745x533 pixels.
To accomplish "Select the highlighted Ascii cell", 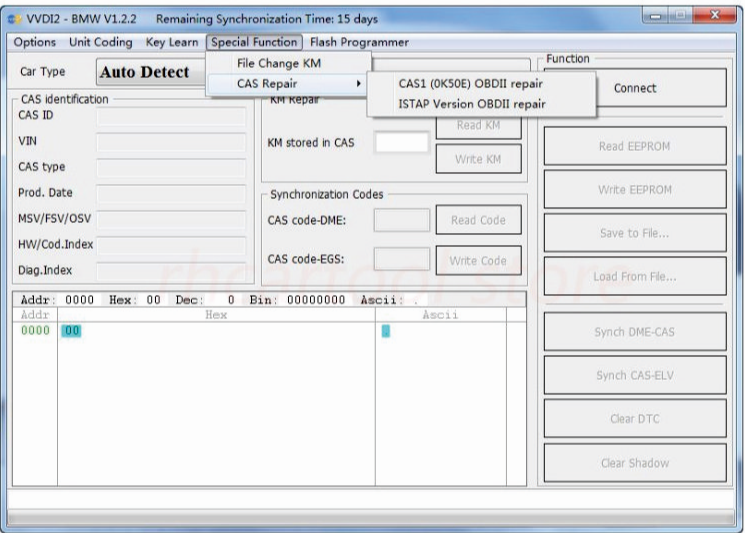I will (x=385, y=331).
